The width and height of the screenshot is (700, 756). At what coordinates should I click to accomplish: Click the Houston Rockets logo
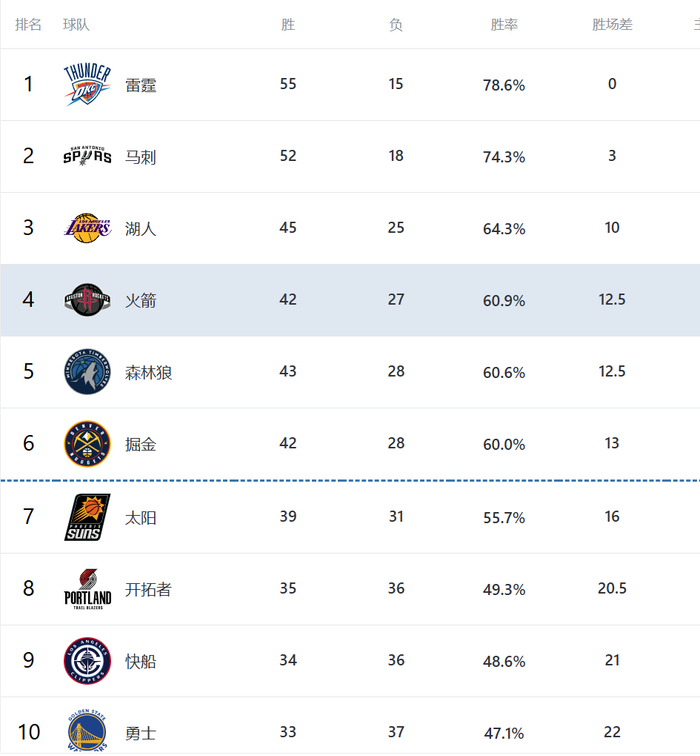click(x=87, y=300)
